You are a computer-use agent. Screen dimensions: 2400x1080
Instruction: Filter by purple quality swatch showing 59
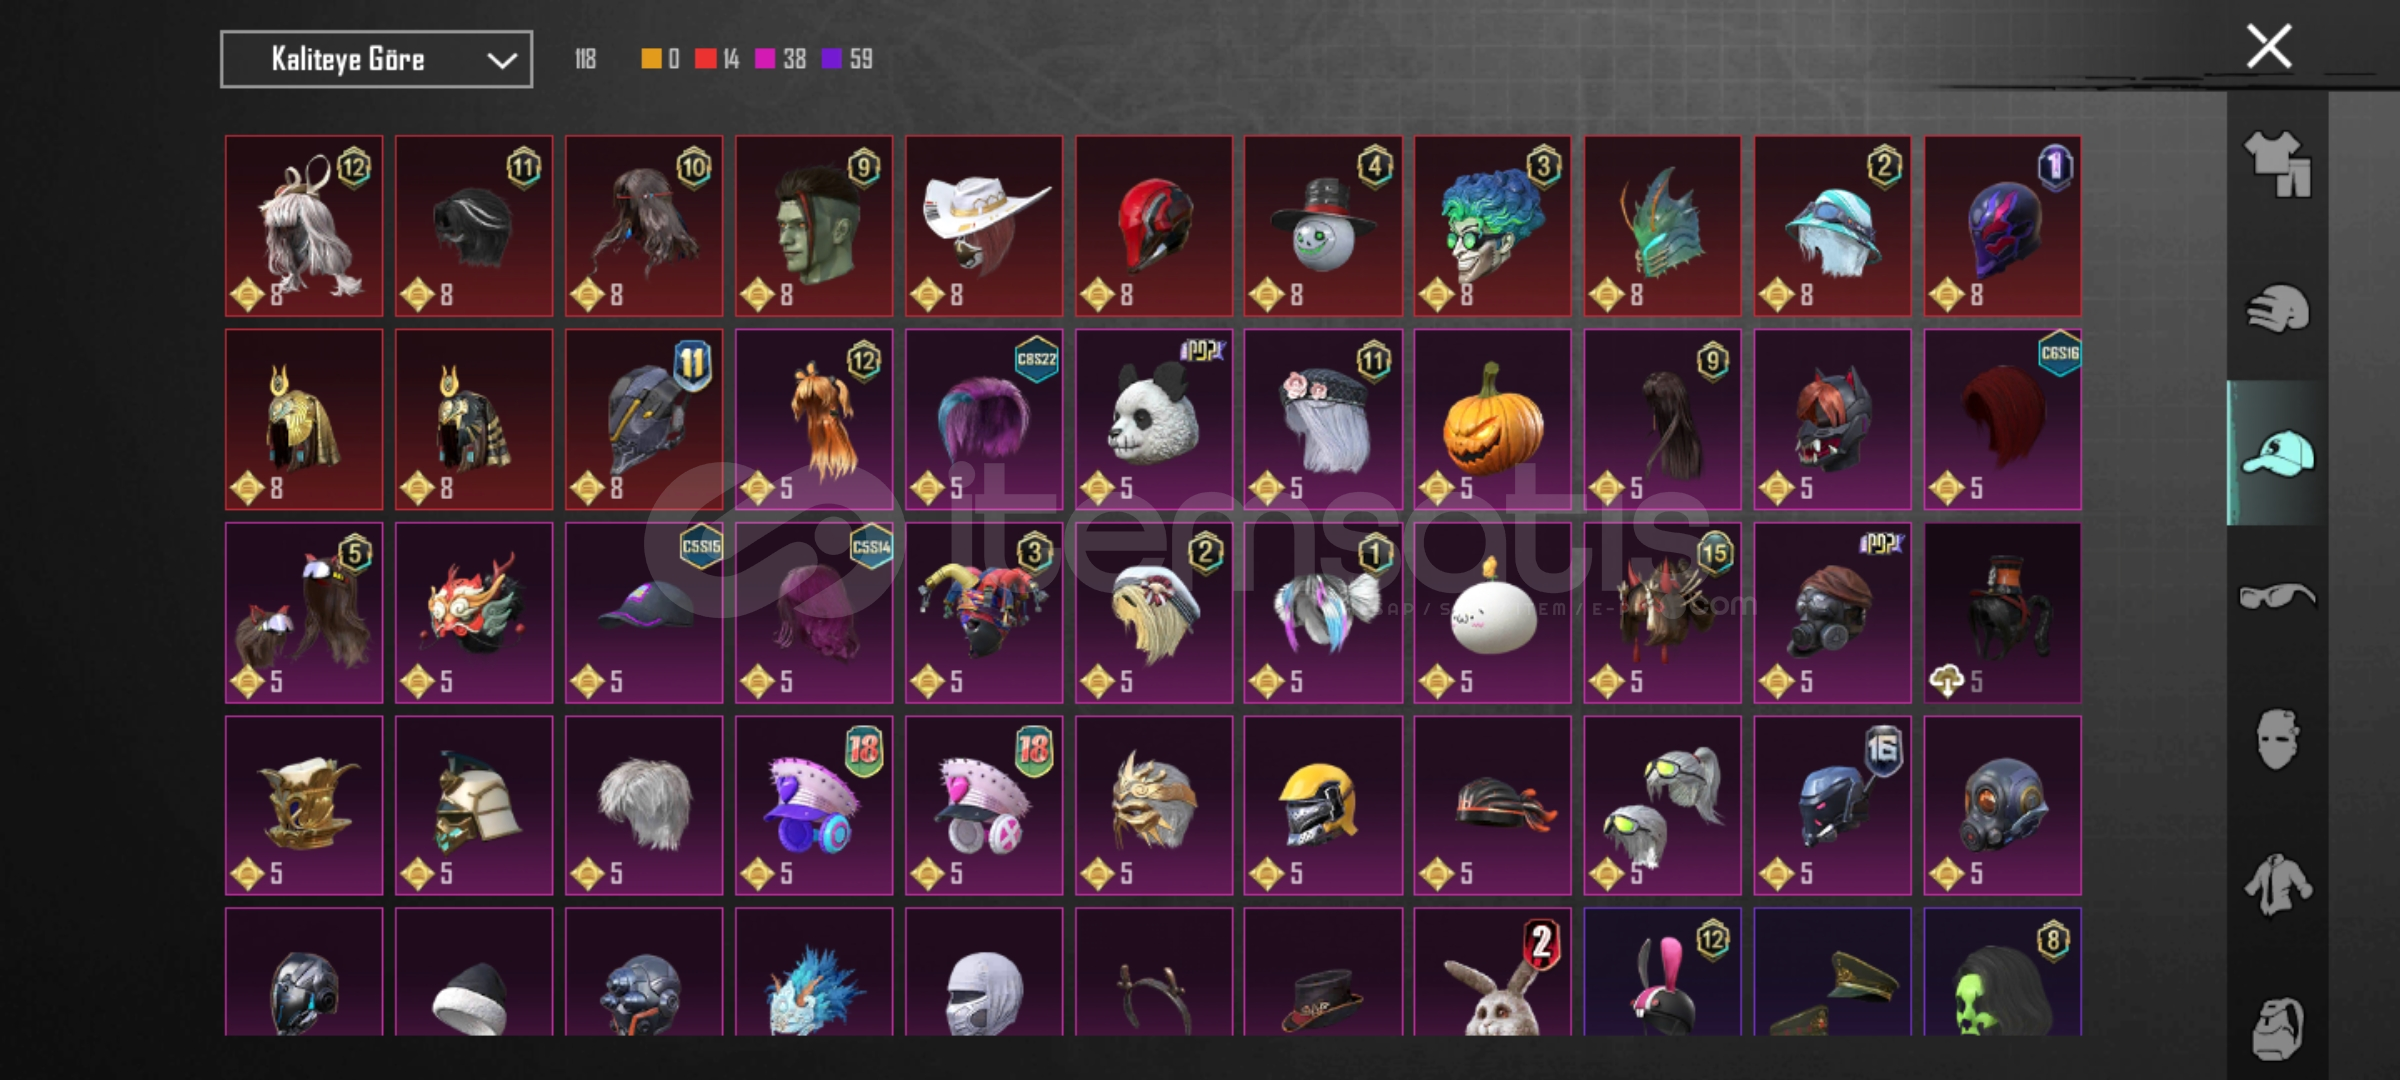[847, 59]
